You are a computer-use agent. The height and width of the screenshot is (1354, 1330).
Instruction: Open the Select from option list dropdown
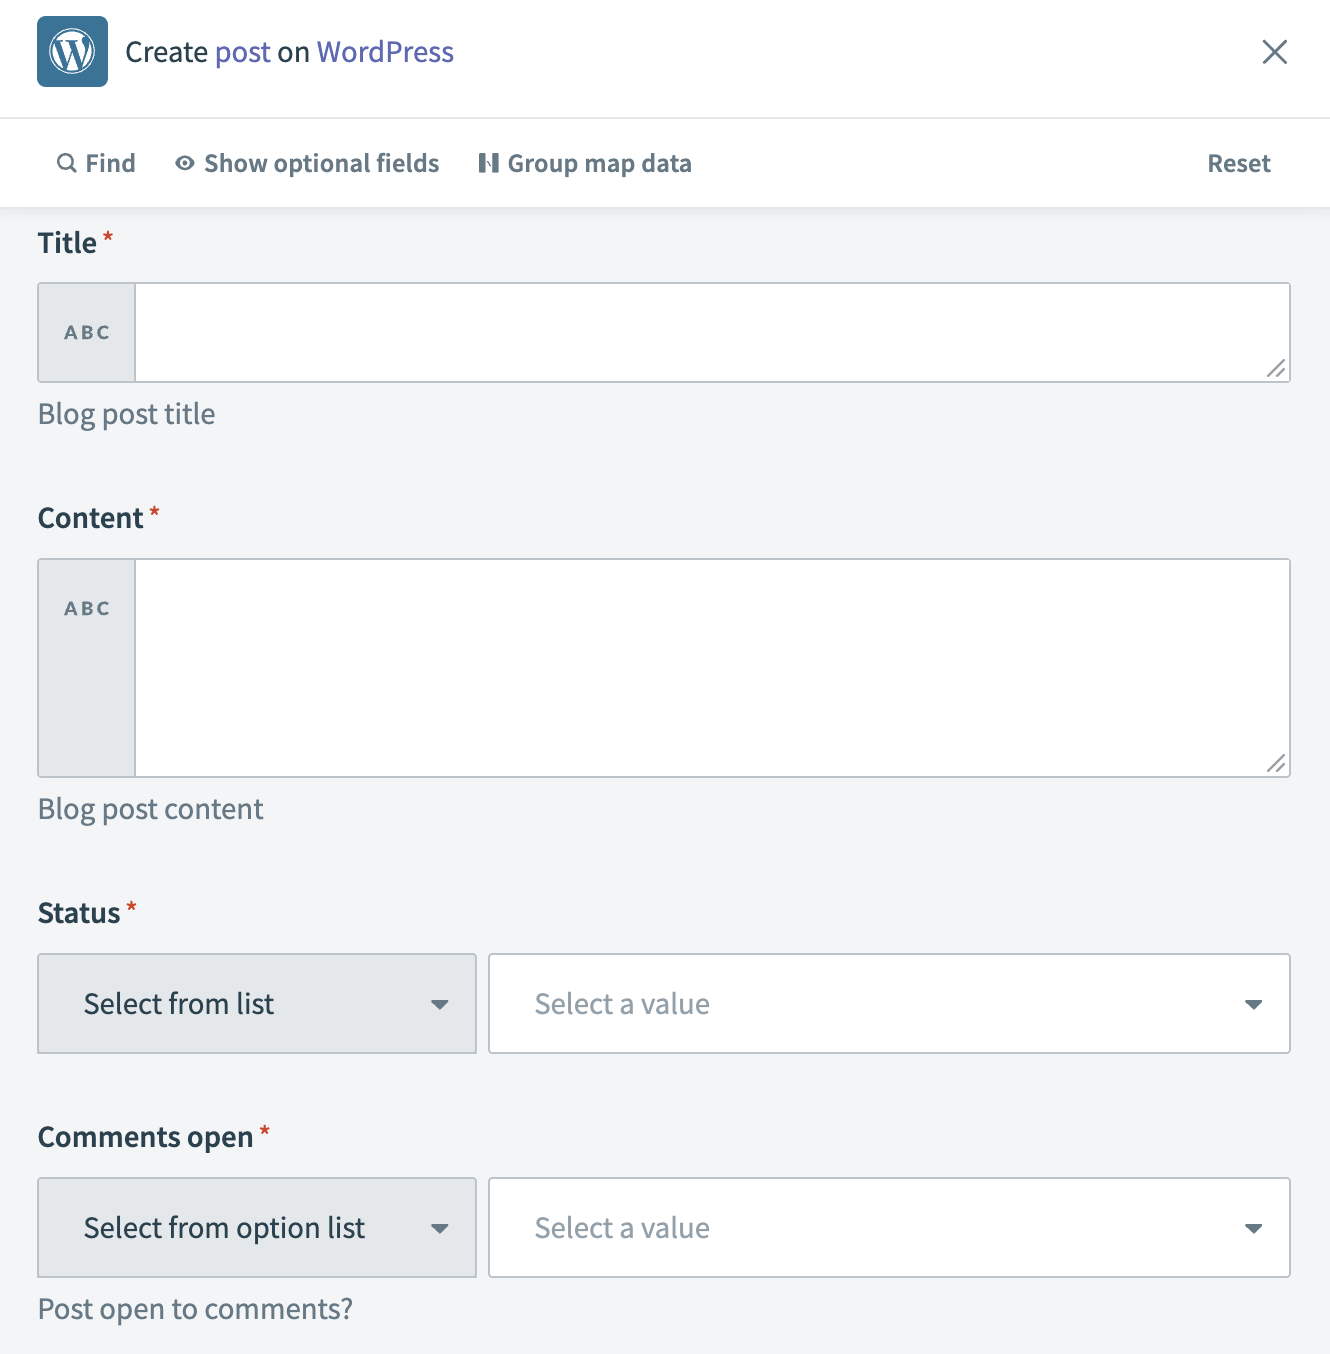(256, 1228)
